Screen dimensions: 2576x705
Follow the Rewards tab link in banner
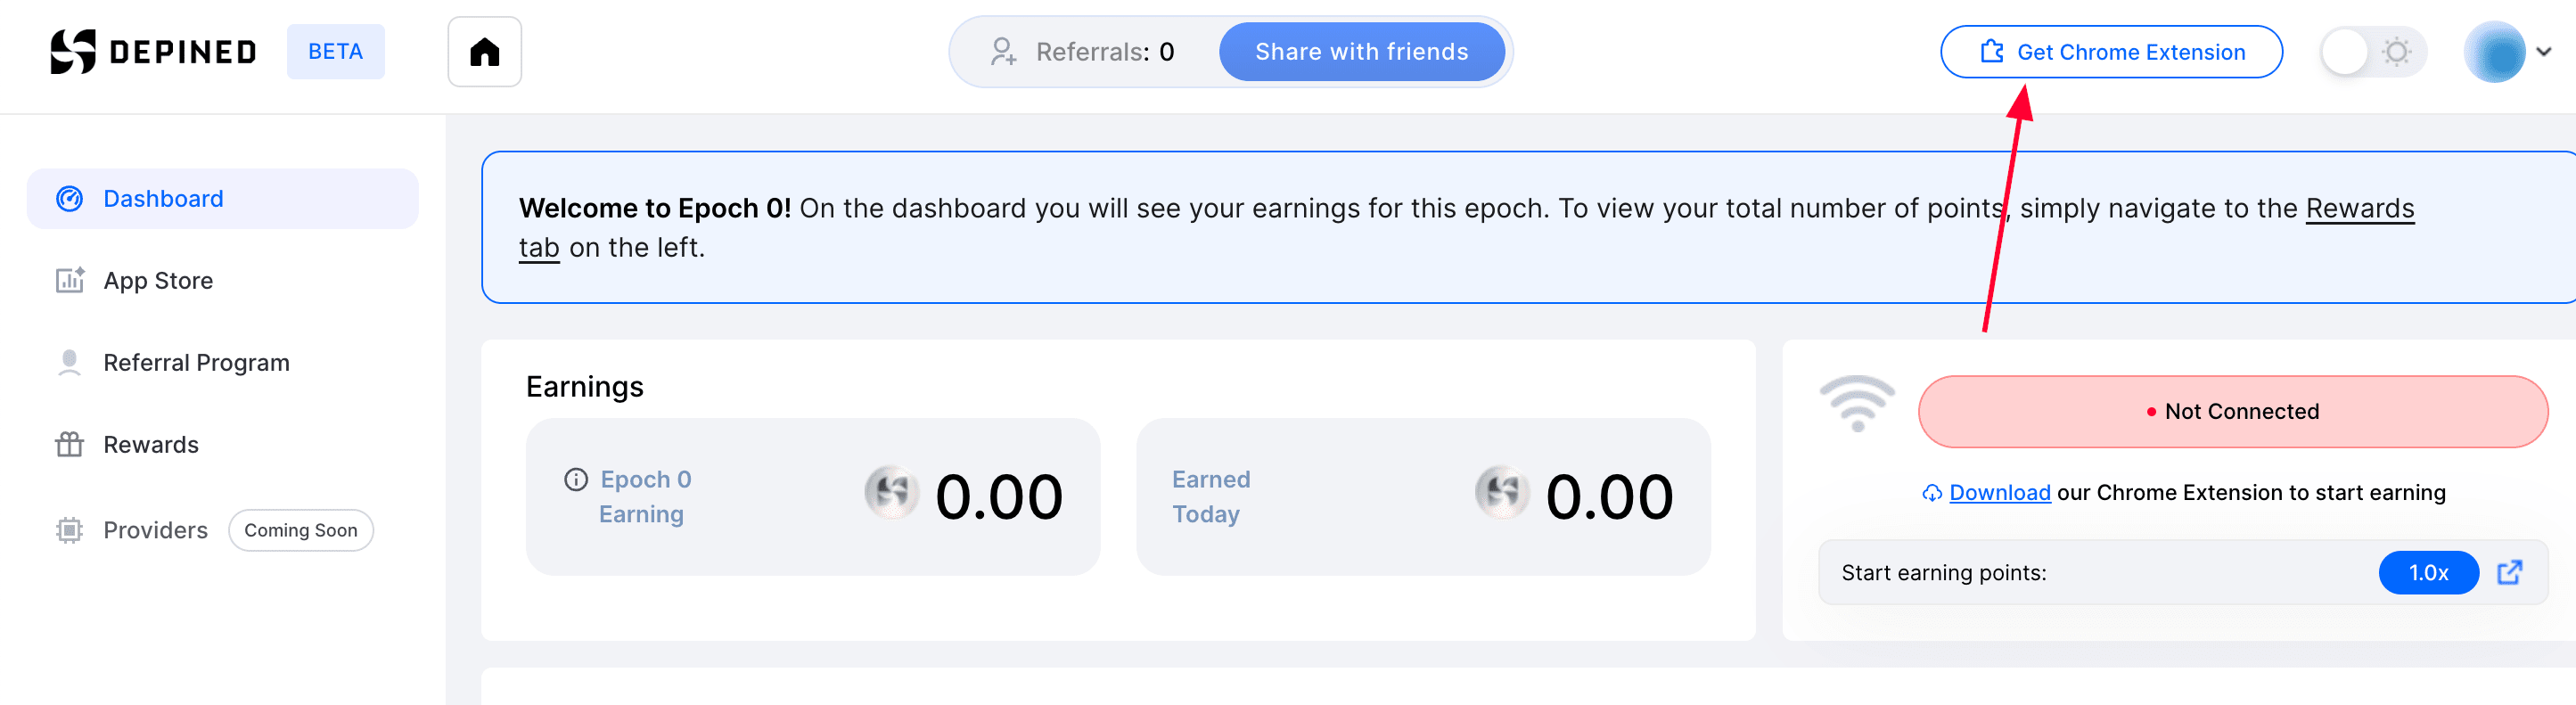coord(2359,209)
